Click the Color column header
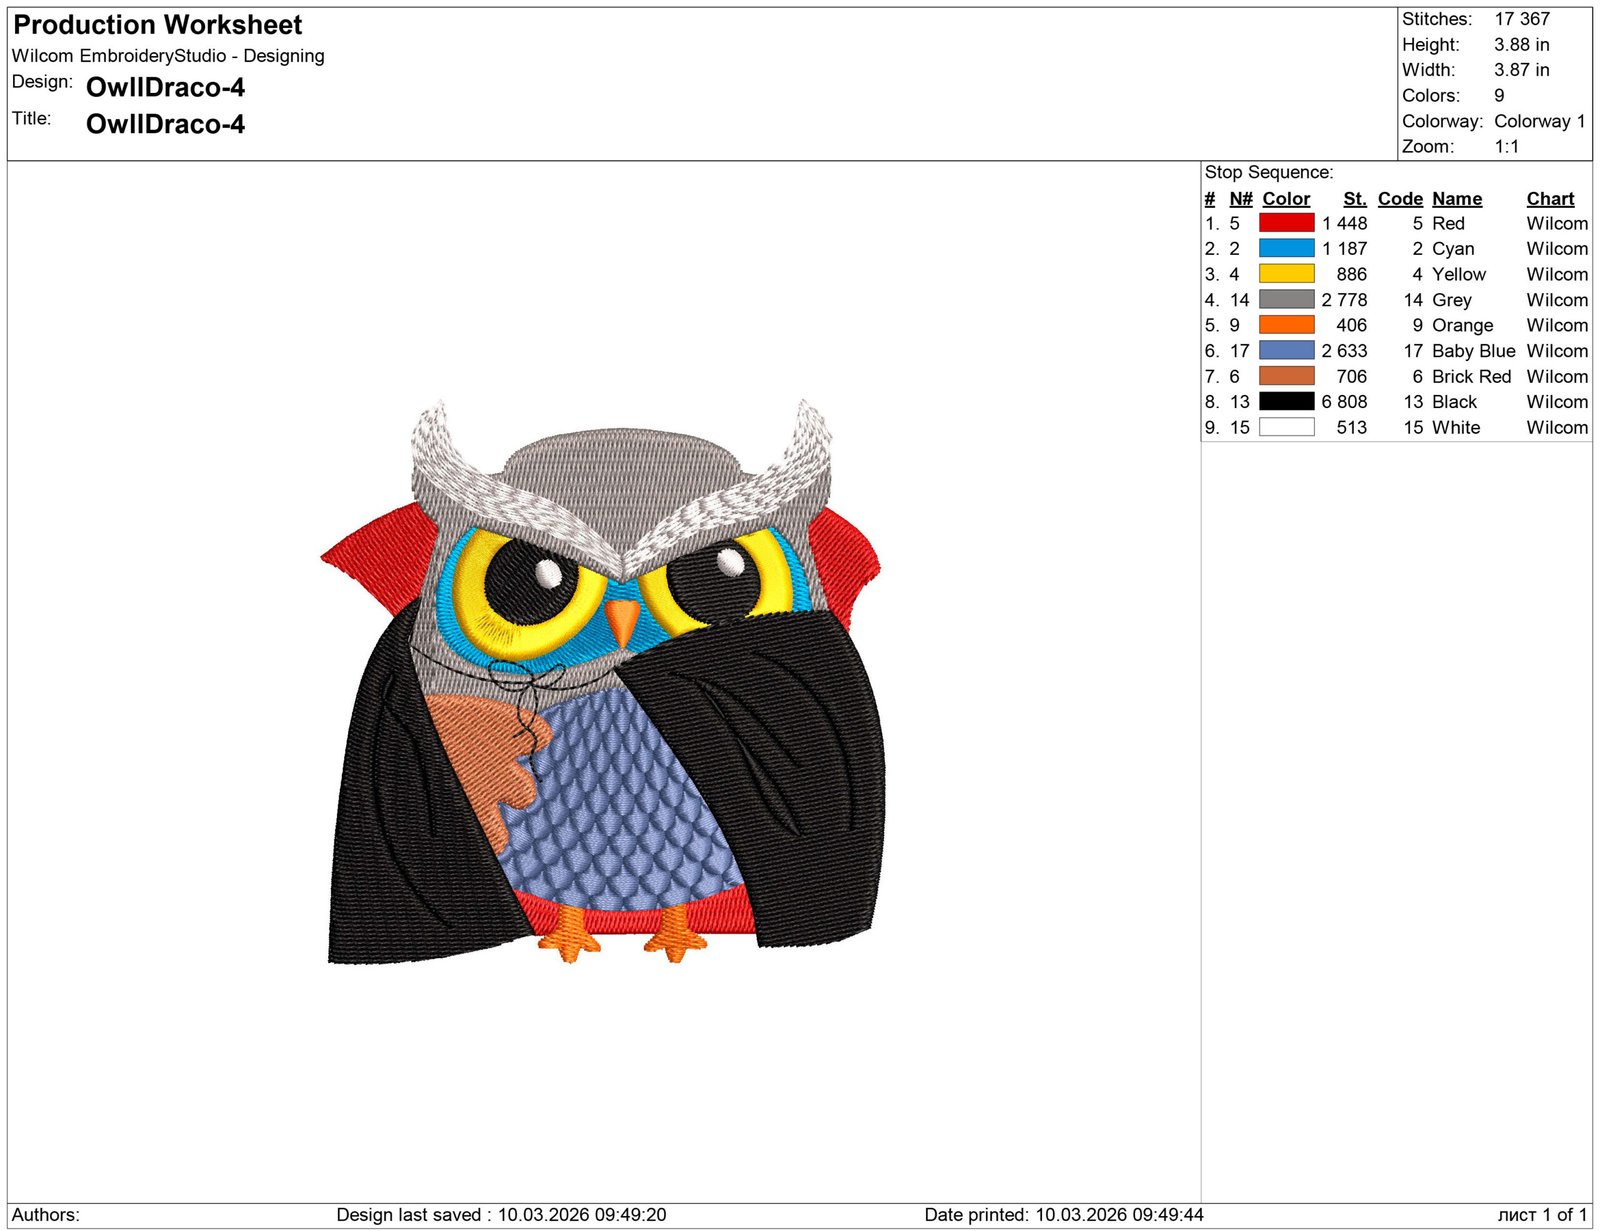The image size is (1600, 1231). tap(1286, 199)
